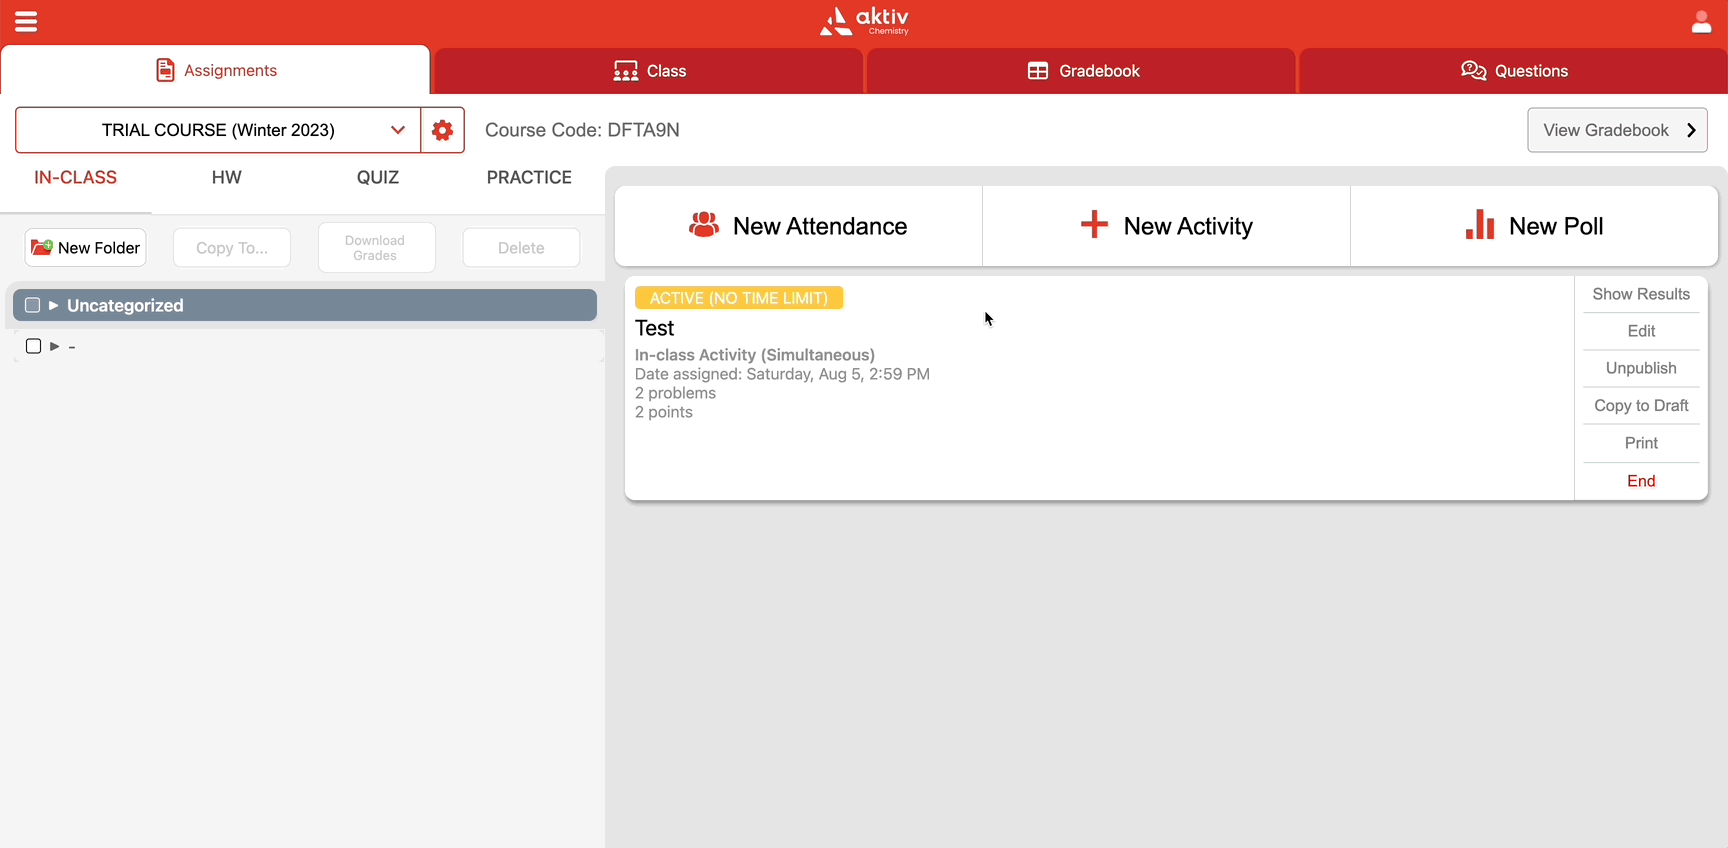
Task: Select the Test activity title
Action: pyautogui.click(x=655, y=328)
